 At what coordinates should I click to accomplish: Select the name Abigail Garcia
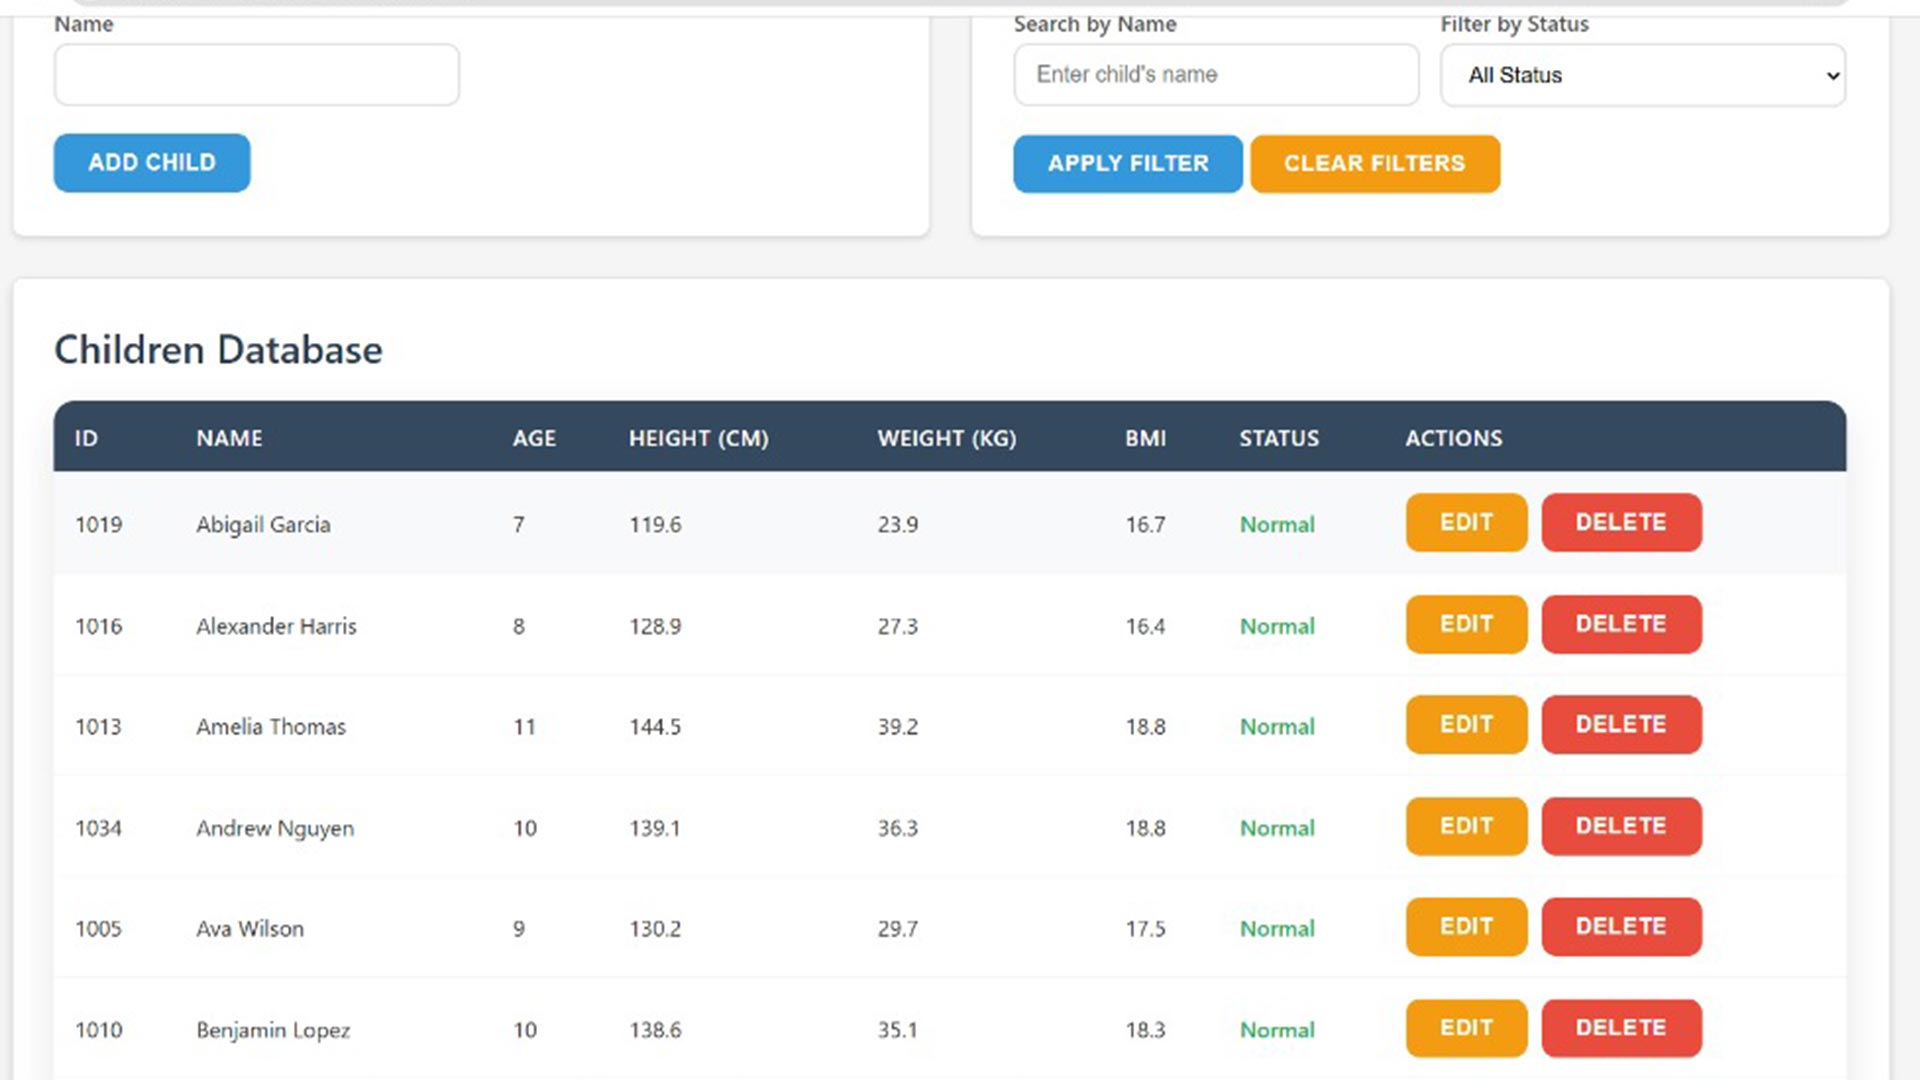pos(263,525)
